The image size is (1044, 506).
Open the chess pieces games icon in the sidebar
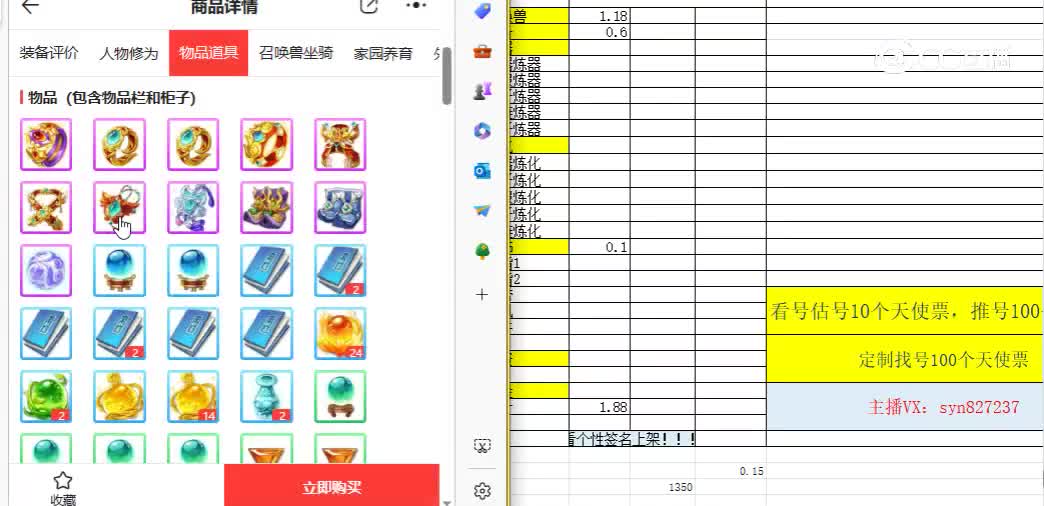pyautogui.click(x=482, y=92)
